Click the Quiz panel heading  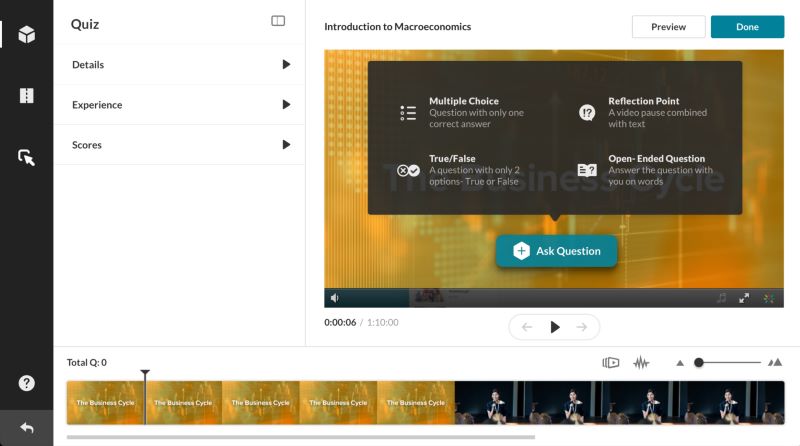pyautogui.click(x=85, y=24)
